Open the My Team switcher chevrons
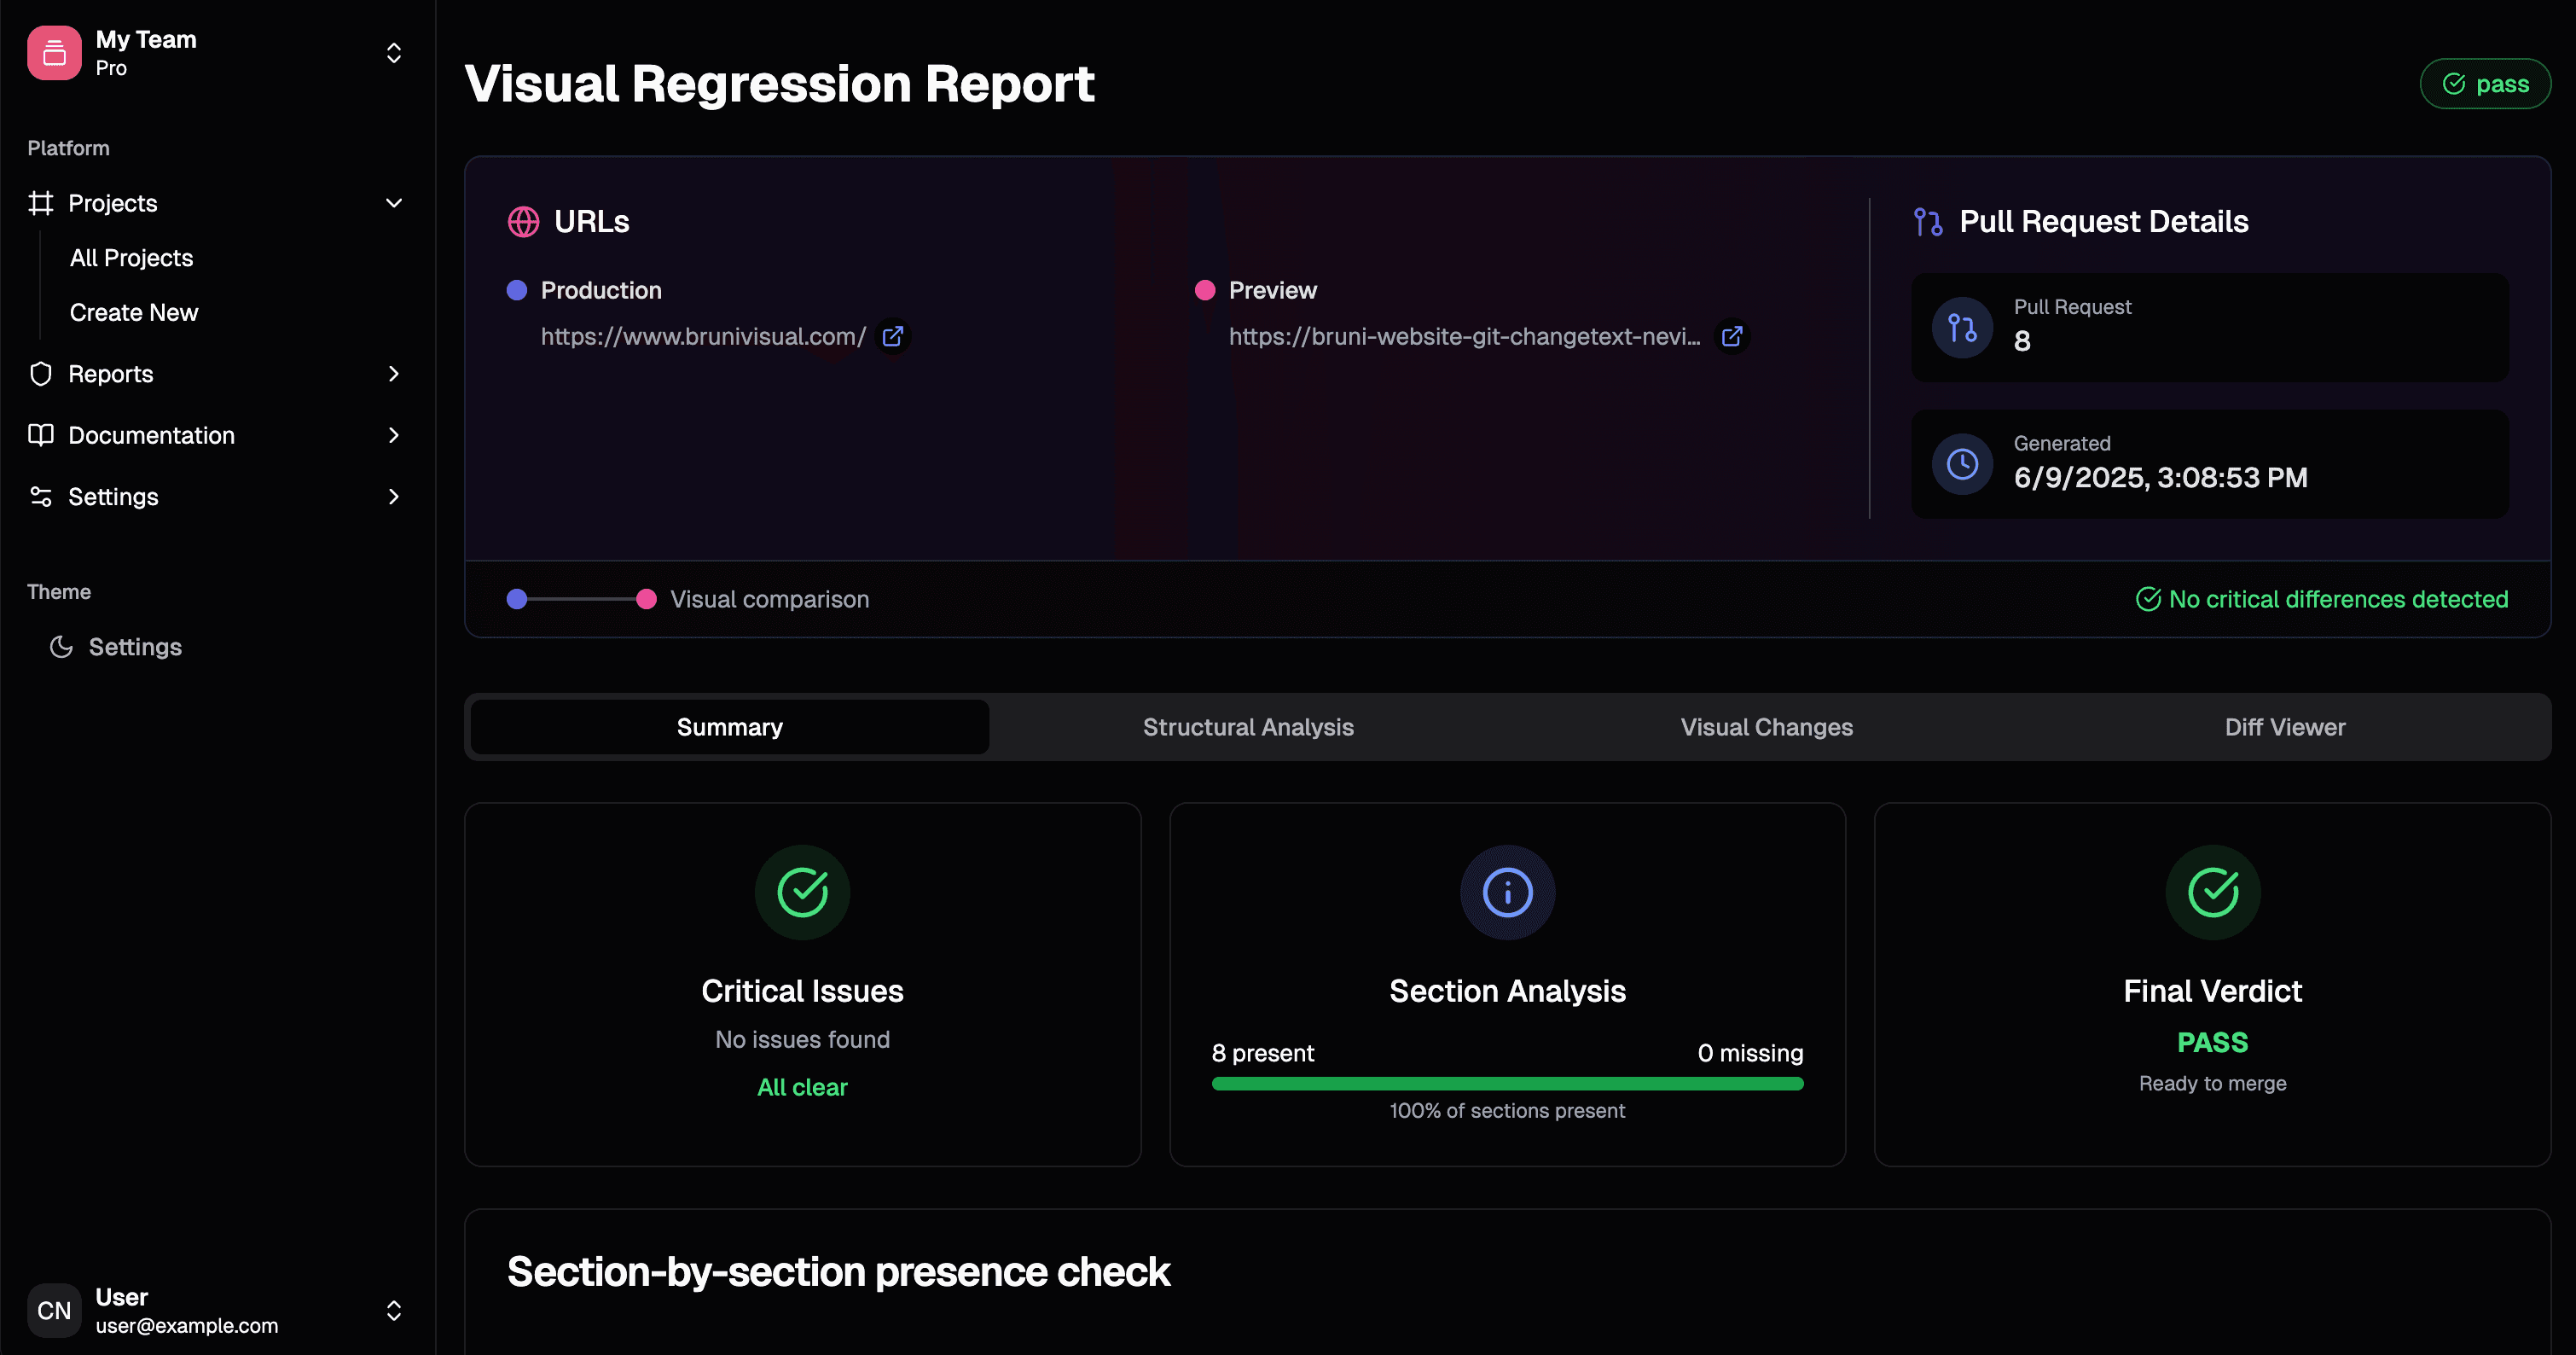Screen dimensions: 2576x1355 click(394, 53)
